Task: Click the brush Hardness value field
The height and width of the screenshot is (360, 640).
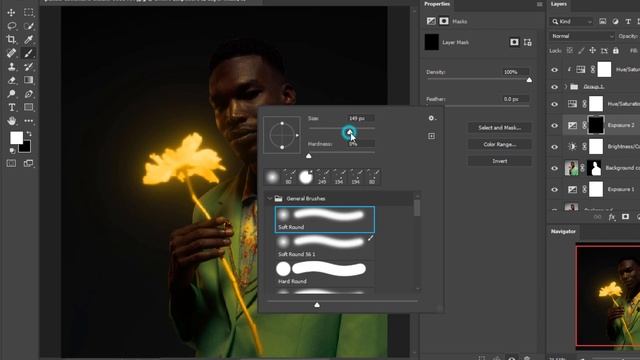Action: [359, 144]
